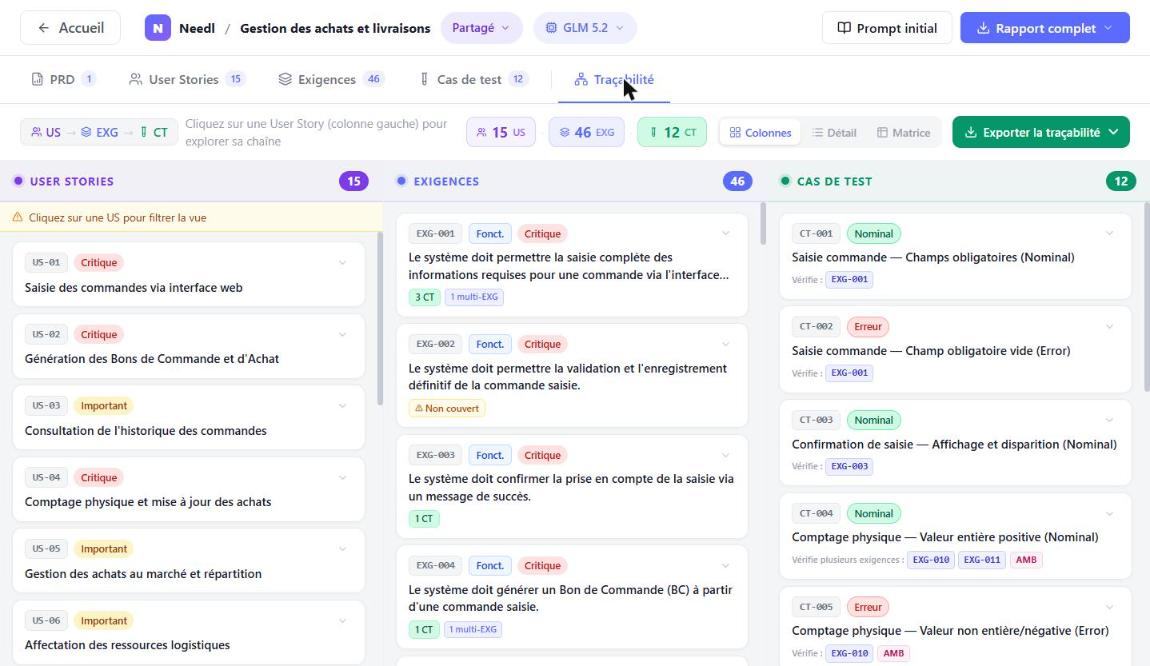Viewport: 1150px width, 666px height.
Task: Click the test tube icon of Cas de test tab
Action: 424,79
